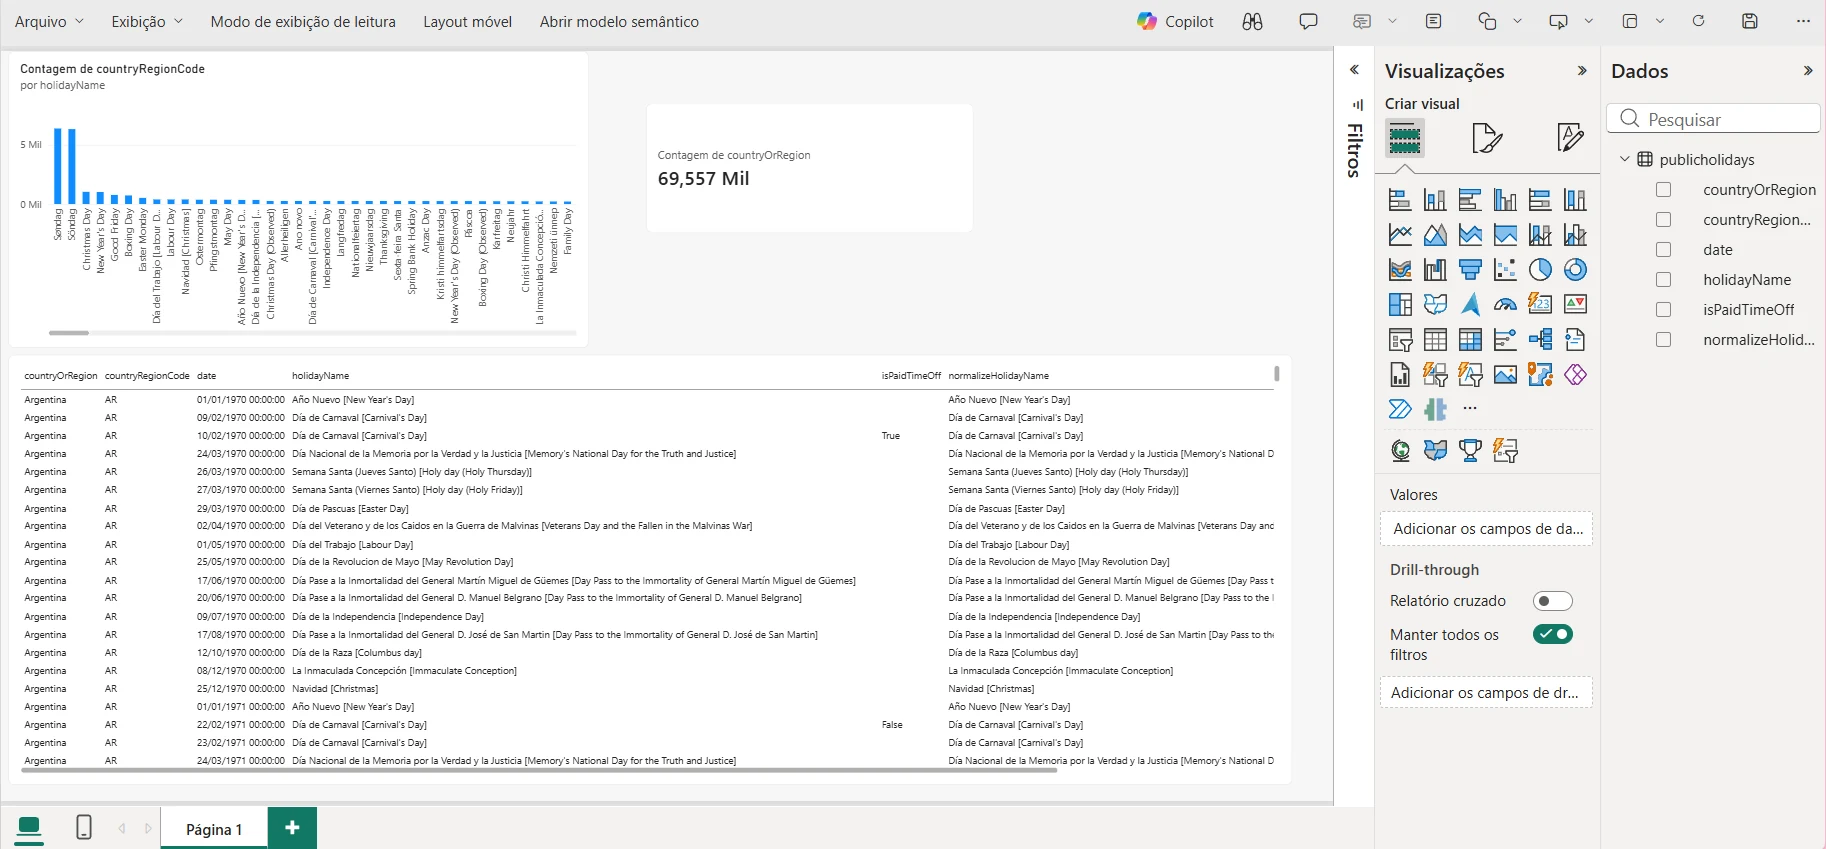The height and width of the screenshot is (849, 1826).
Task: Refresh visuals with the circular arrow icon
Action: click(x=1698, y=21)
